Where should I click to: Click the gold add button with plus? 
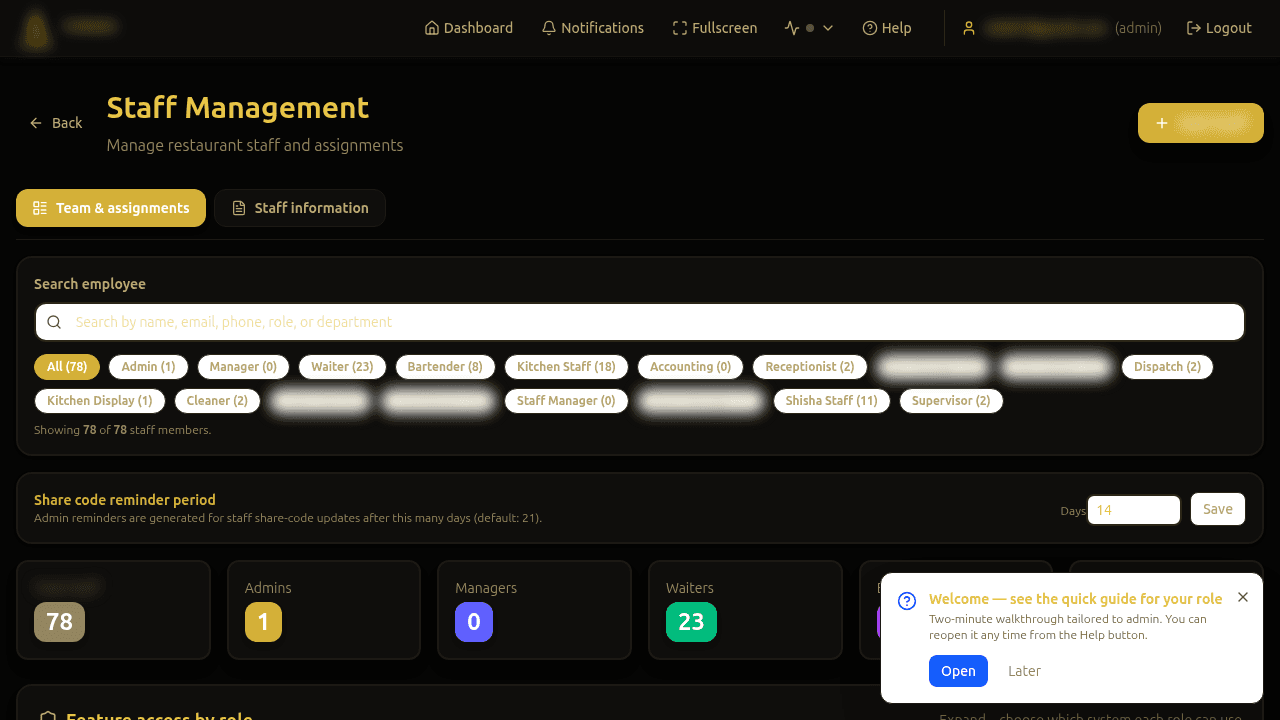pyautogui.click(x=1201, y=123)
